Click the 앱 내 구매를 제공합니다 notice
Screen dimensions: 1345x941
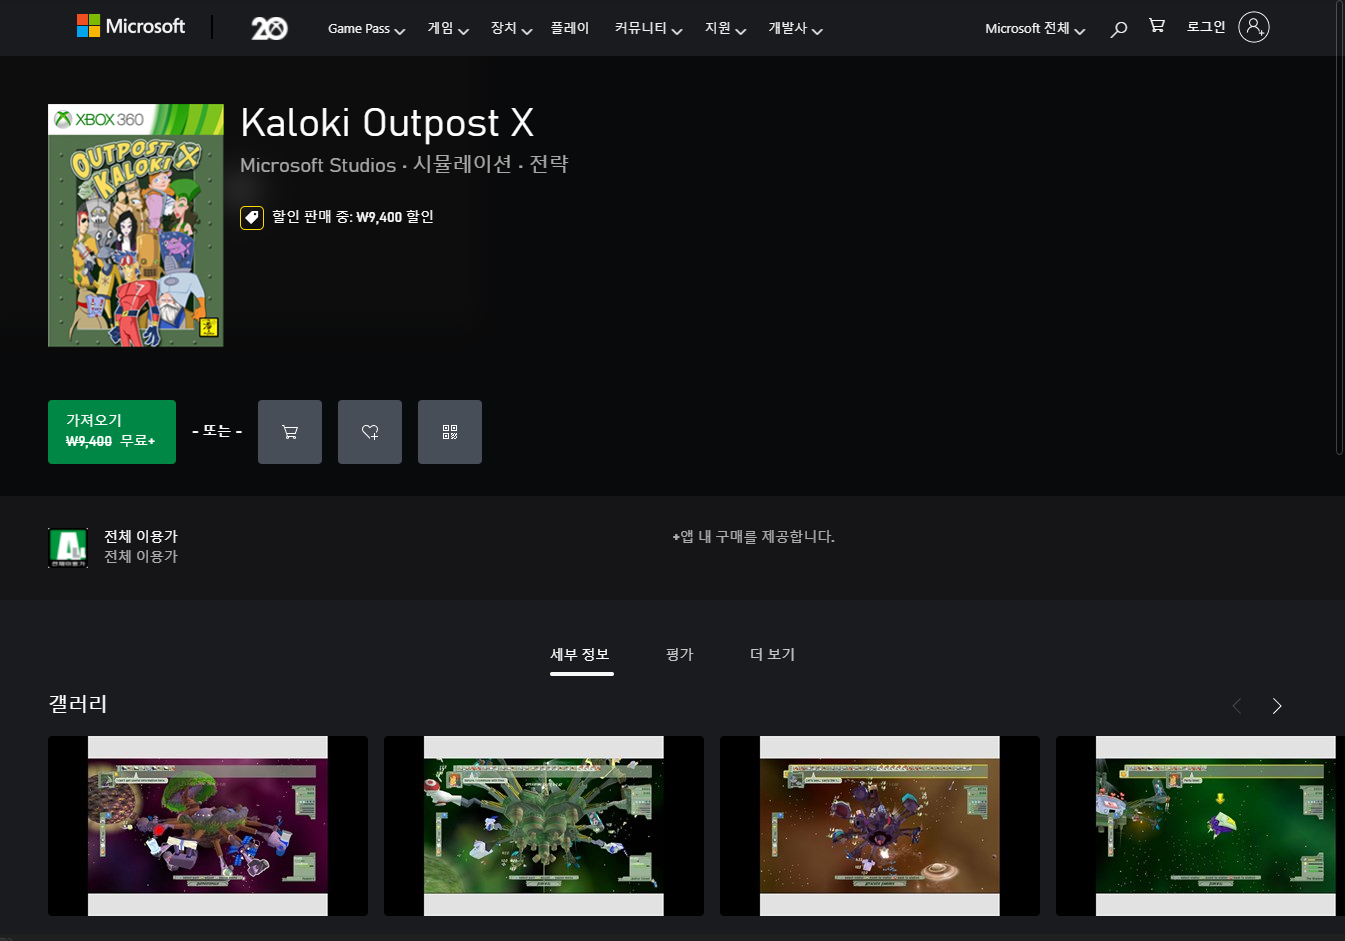point(754,537)
